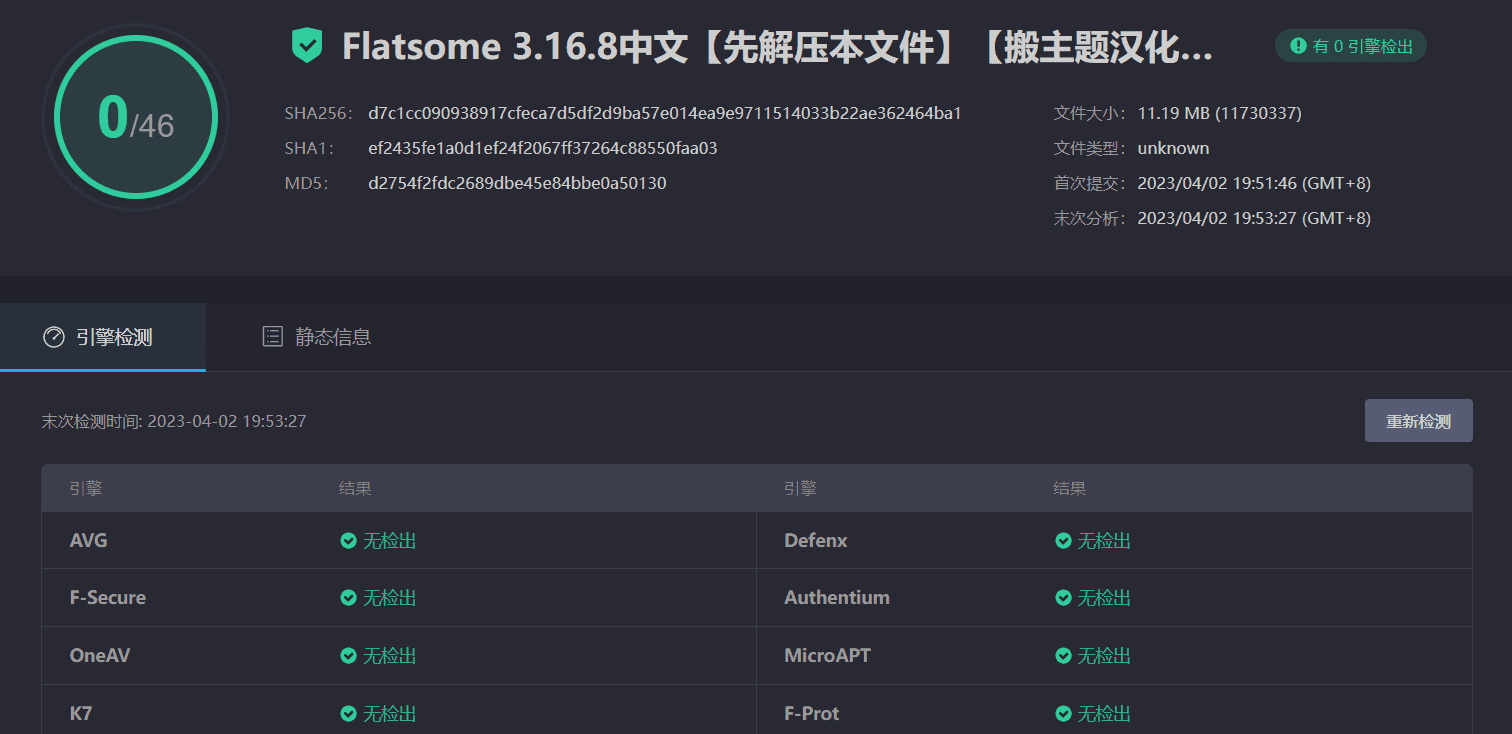Click the SHA256 label
Screen dimensions: 1512x734
(319, 113)
